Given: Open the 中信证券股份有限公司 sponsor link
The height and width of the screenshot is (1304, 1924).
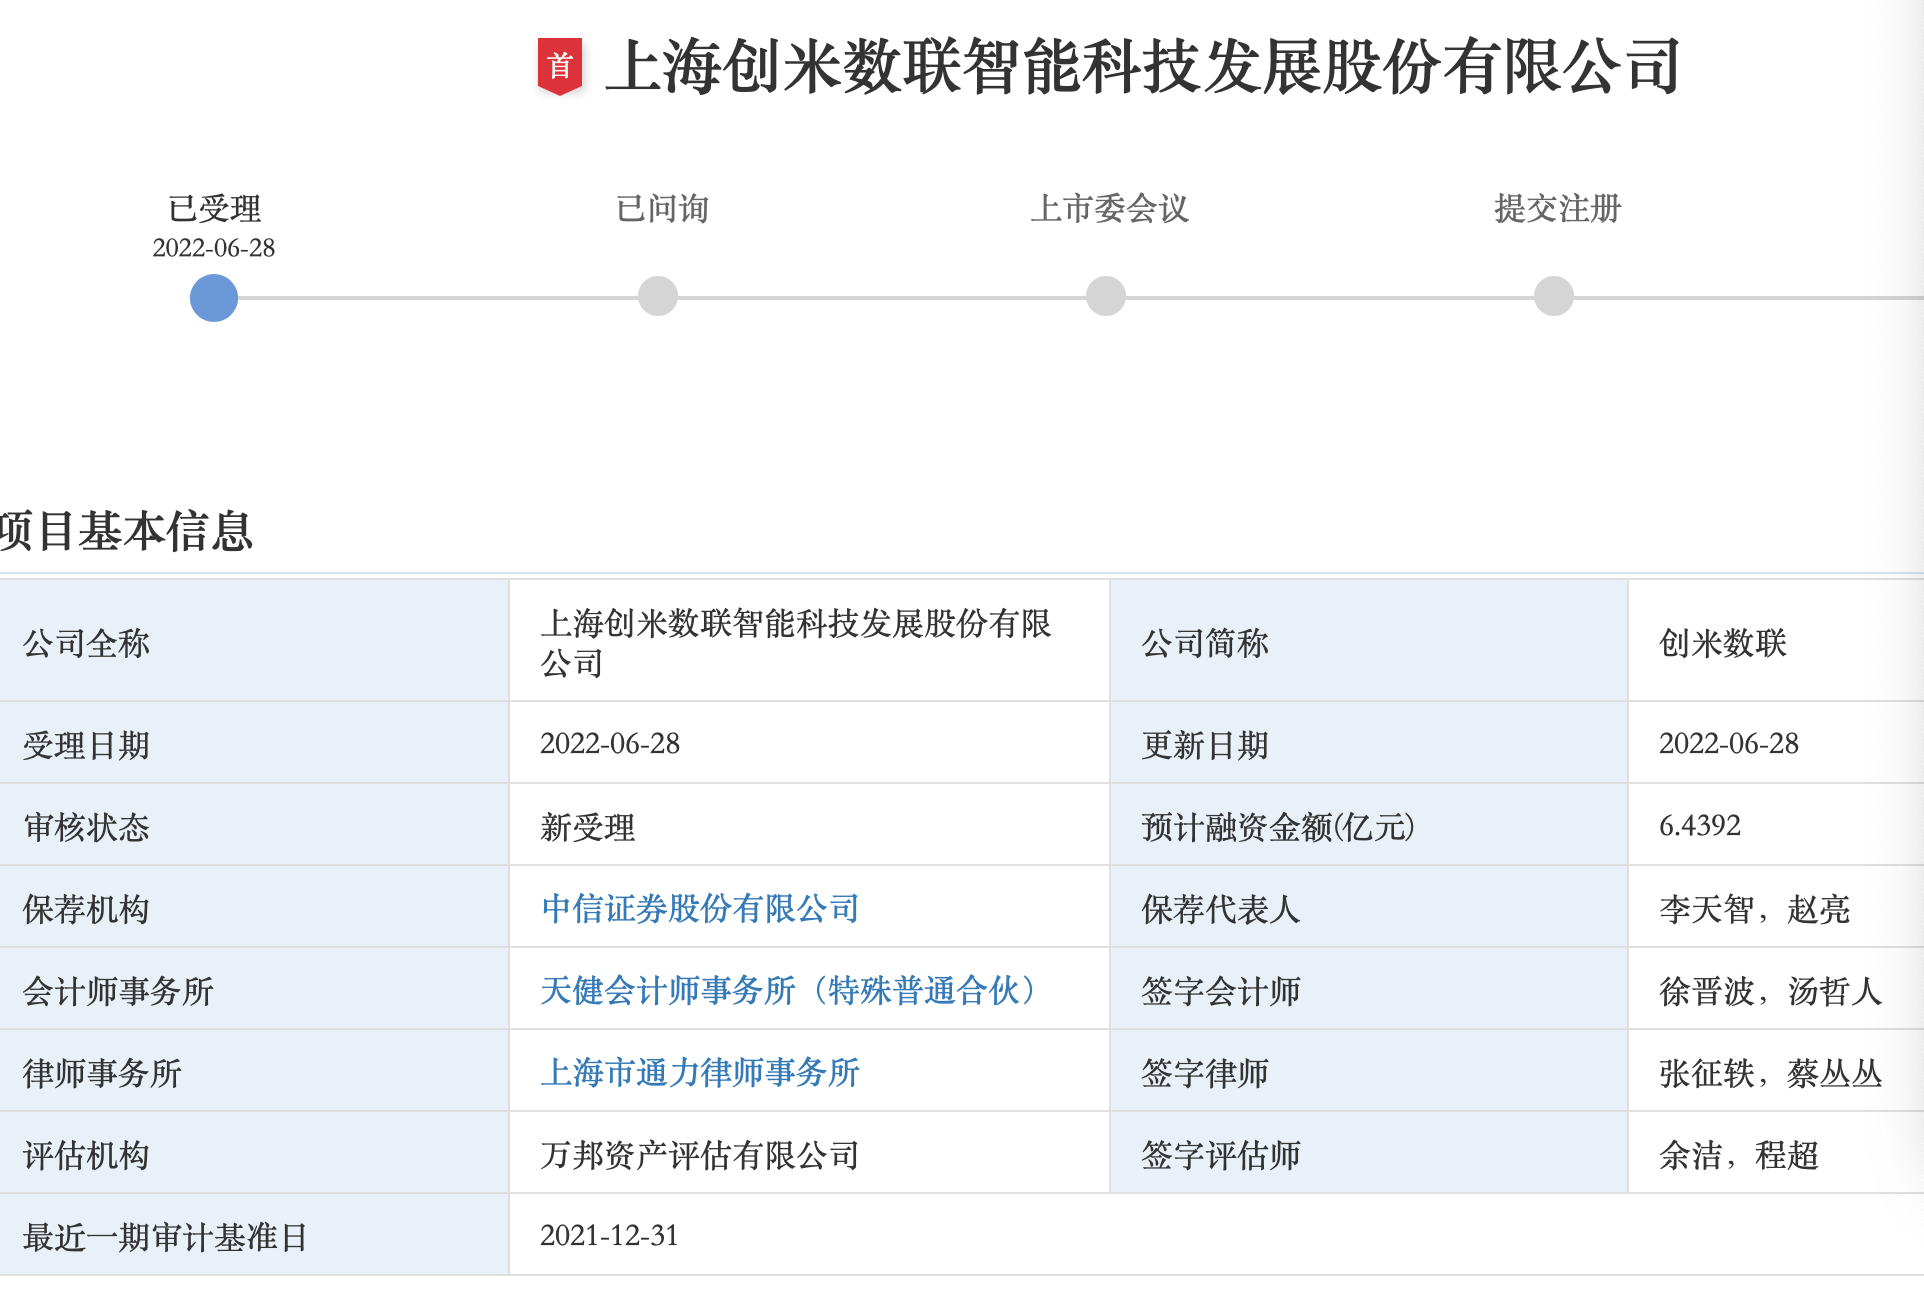Looking at the screenshot, I should coord(700,908).
